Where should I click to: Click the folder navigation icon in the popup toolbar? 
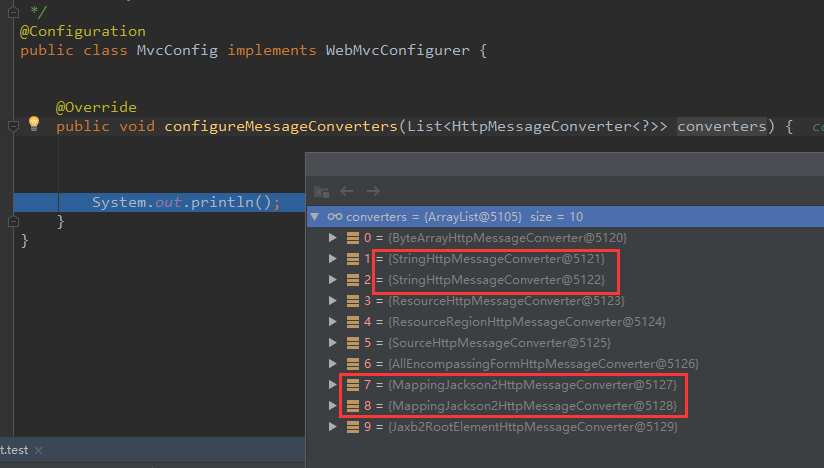click(321, 191)
